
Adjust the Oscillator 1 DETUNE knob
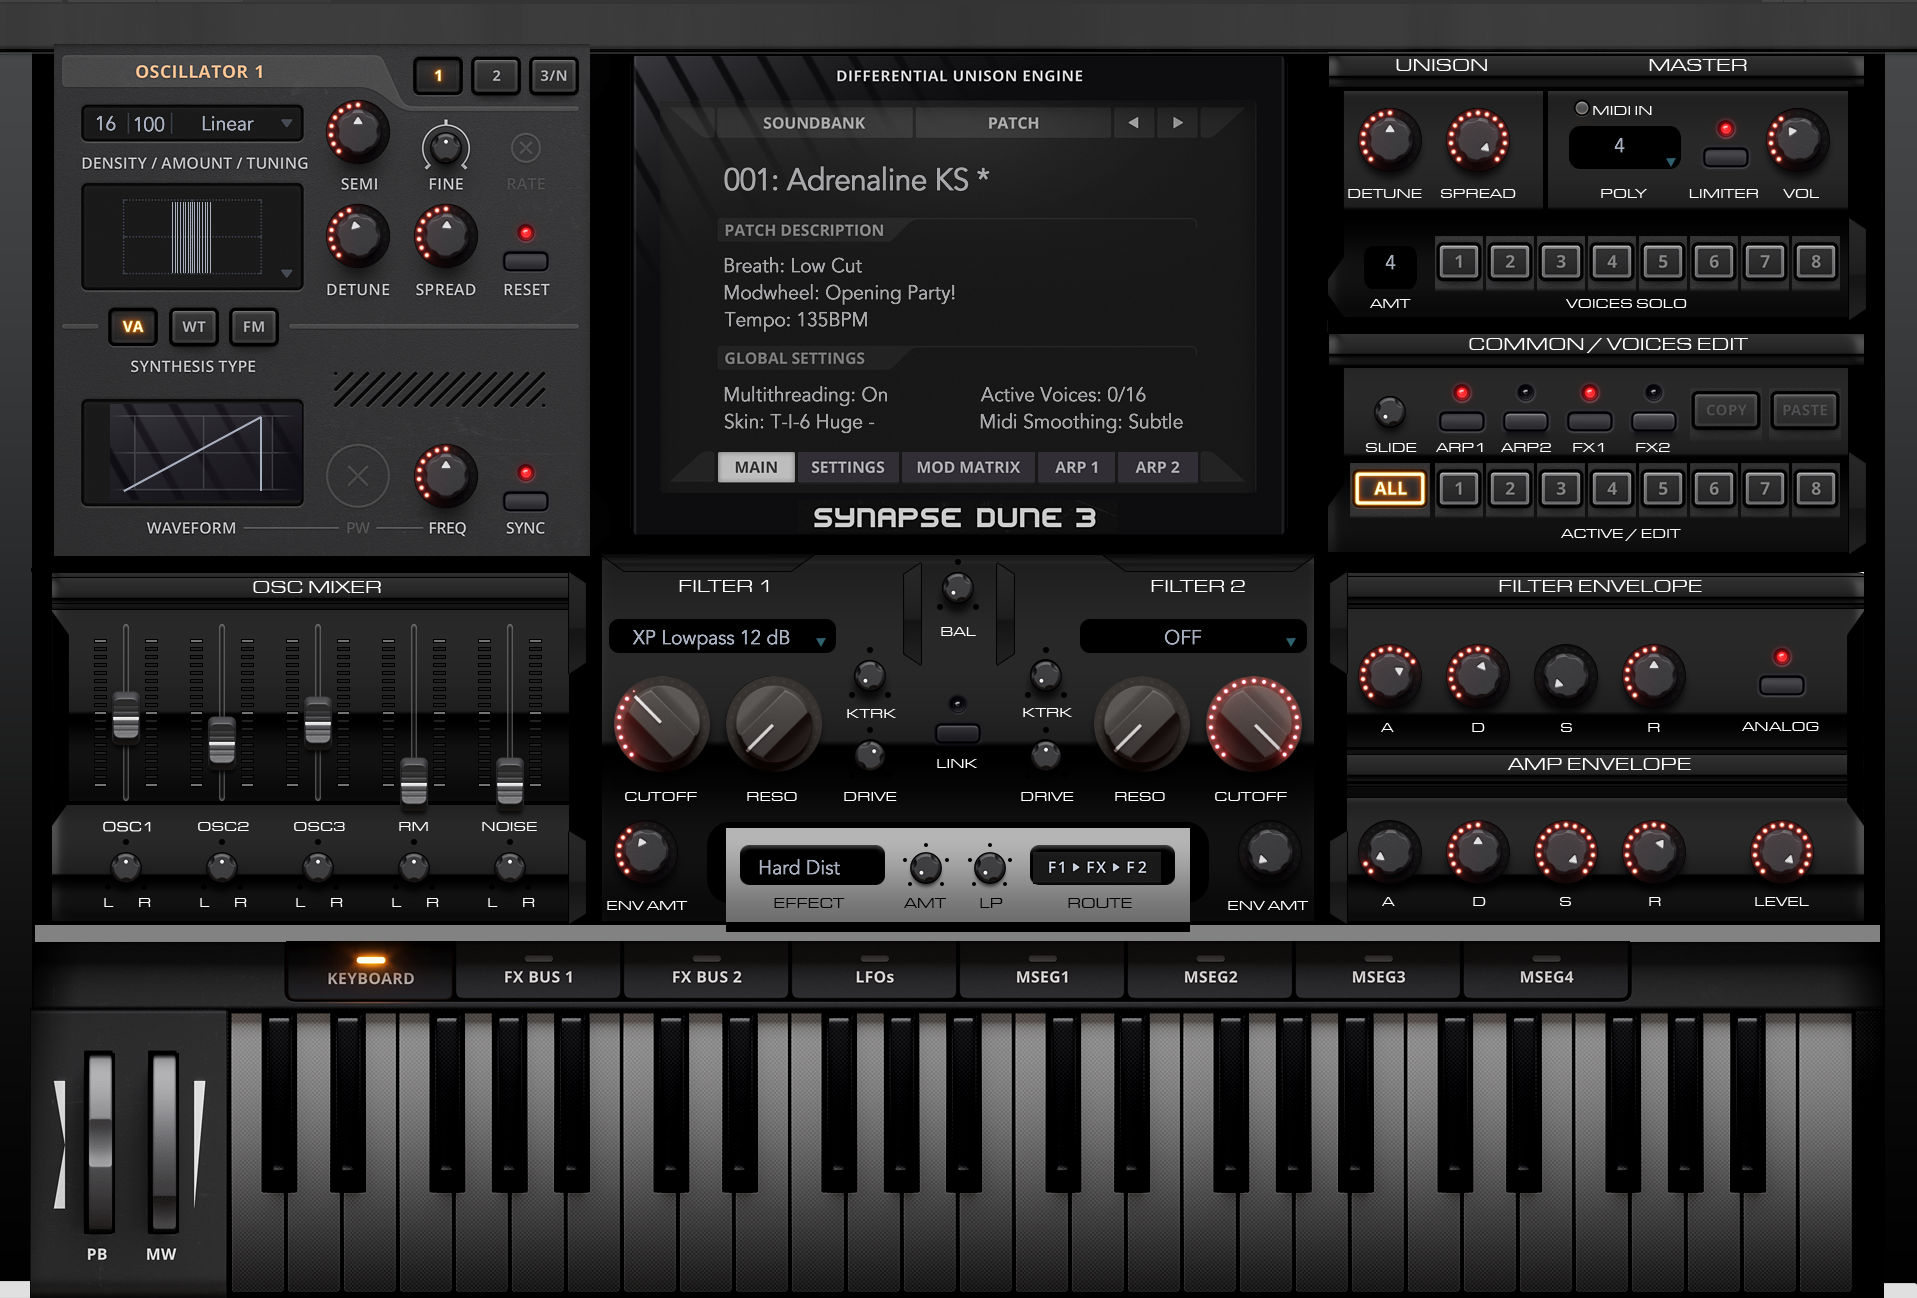357,237
